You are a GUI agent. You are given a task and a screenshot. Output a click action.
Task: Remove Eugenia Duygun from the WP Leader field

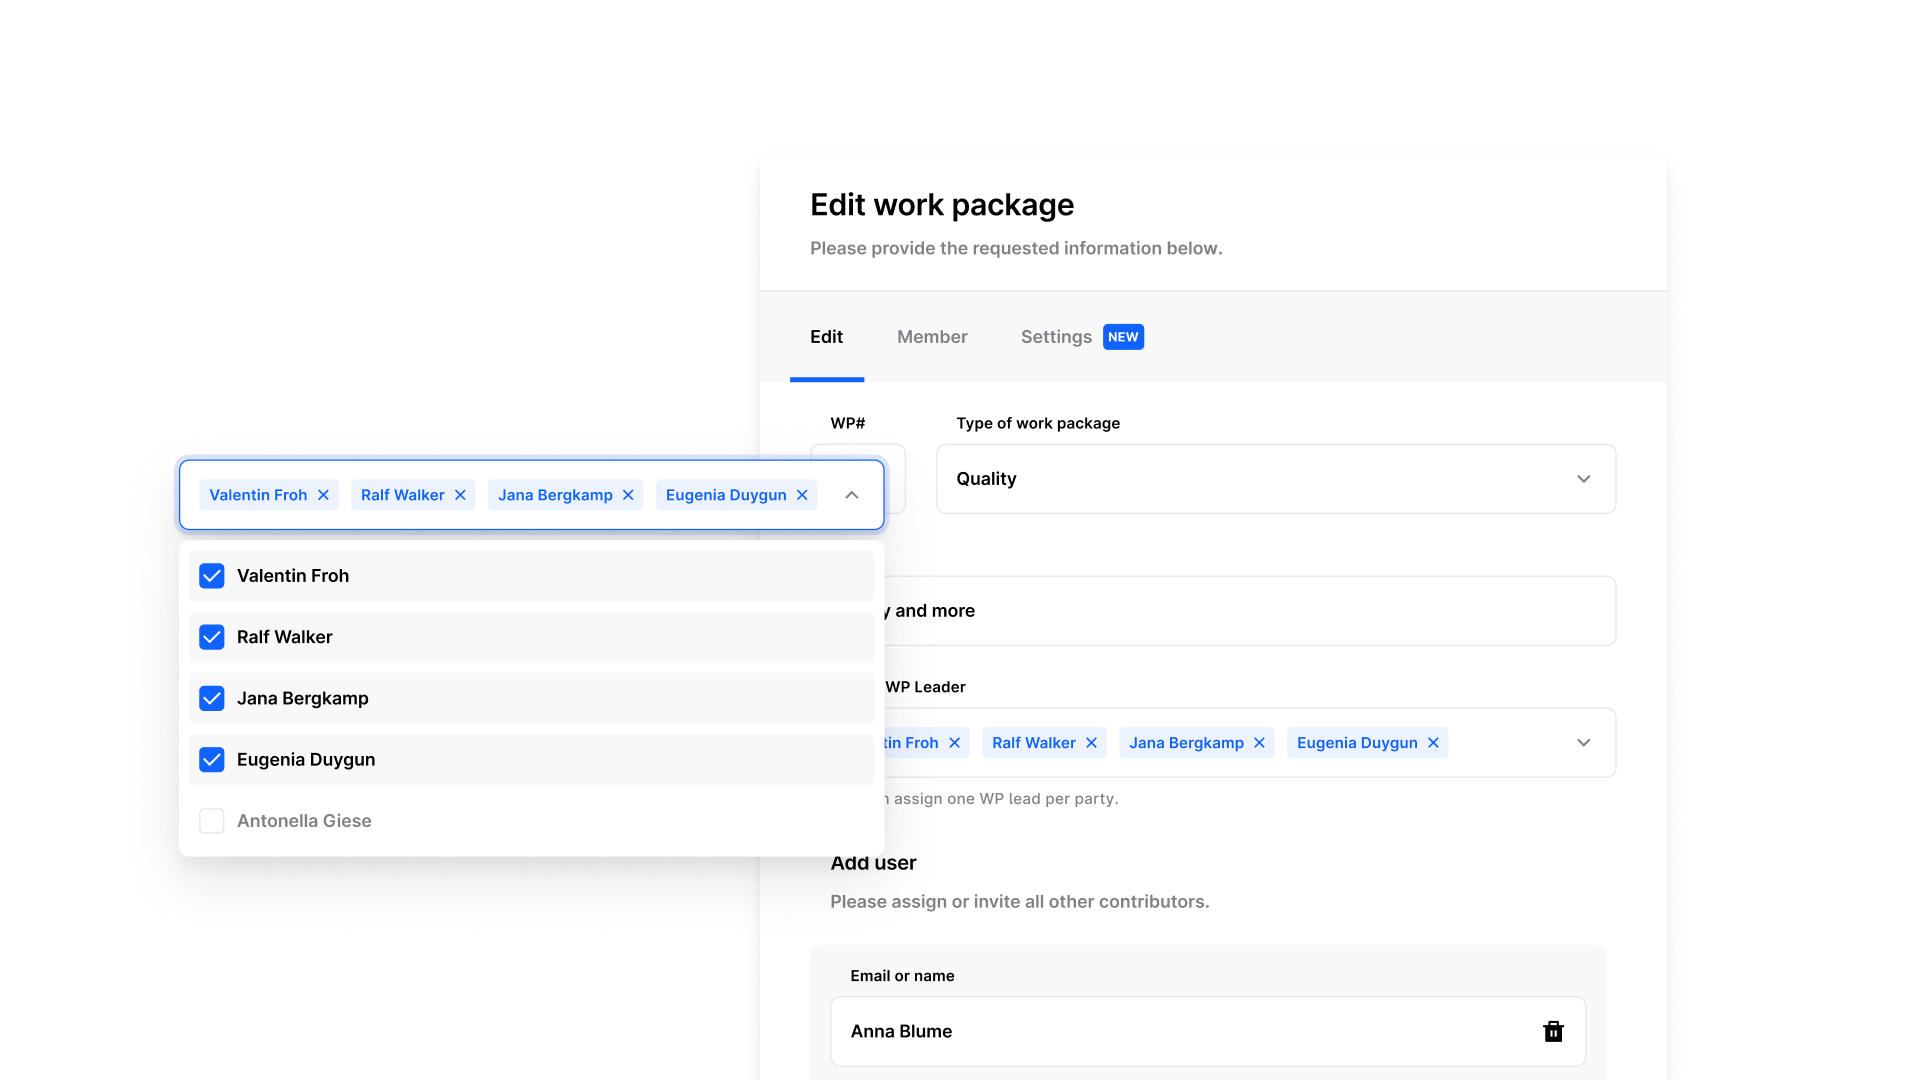(1433, 743)
